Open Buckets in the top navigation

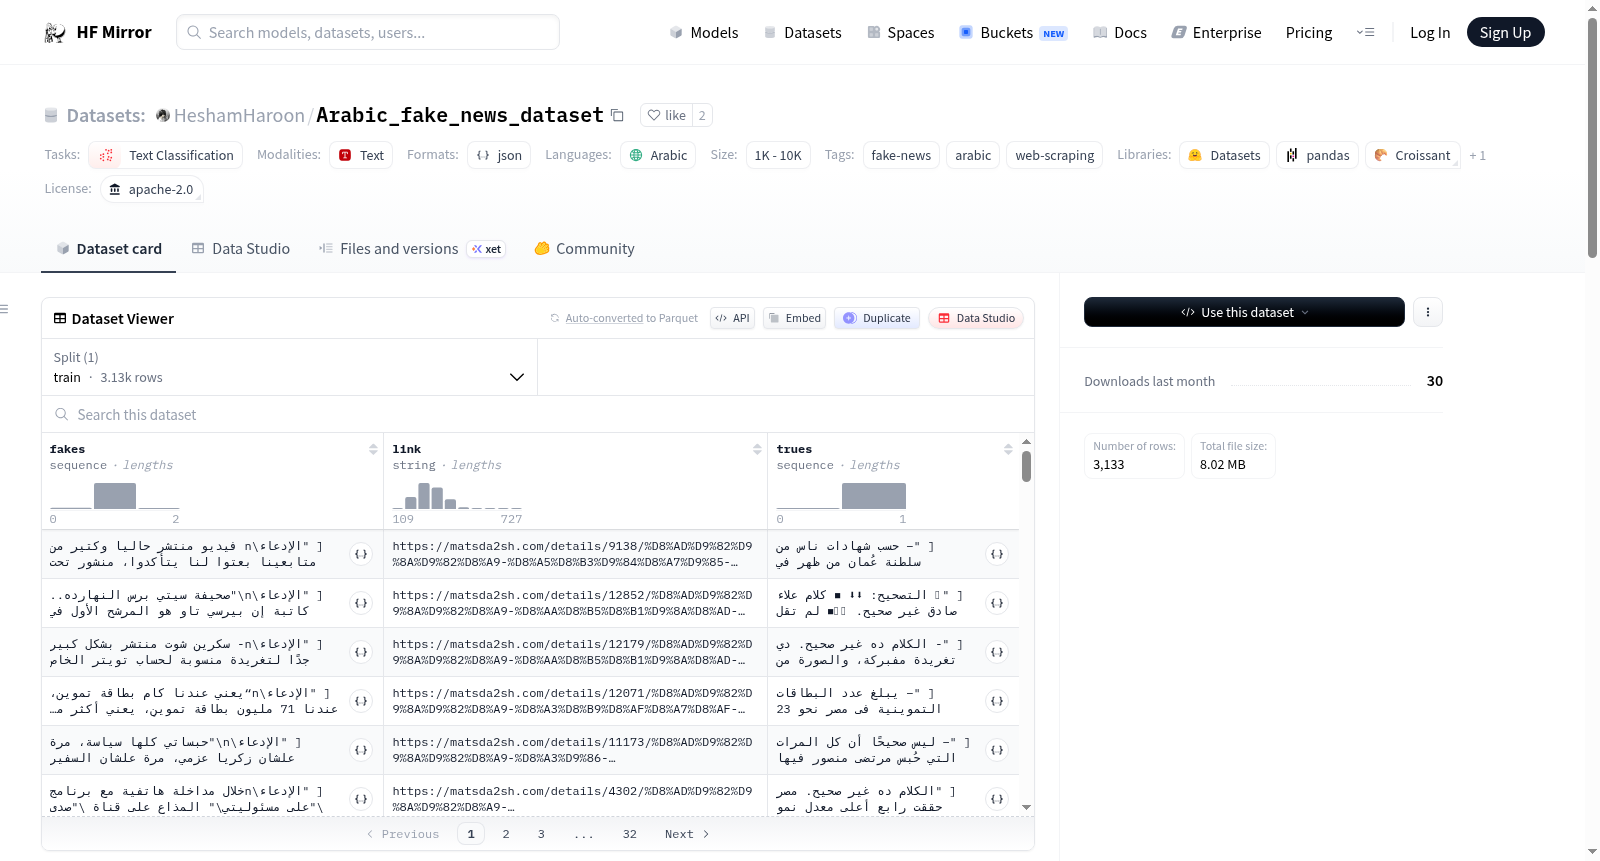click(1013, 33)
